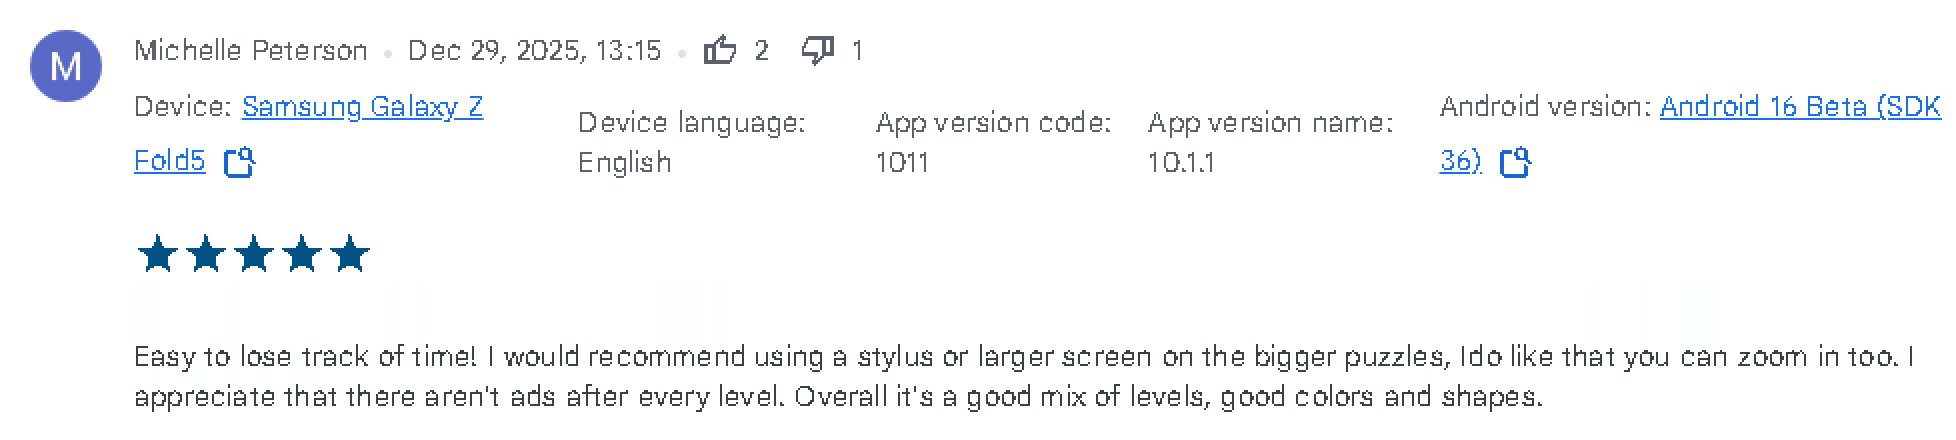Click the device language value English
The width and height of the screenshot is (1956, 440).
[624, 163]
